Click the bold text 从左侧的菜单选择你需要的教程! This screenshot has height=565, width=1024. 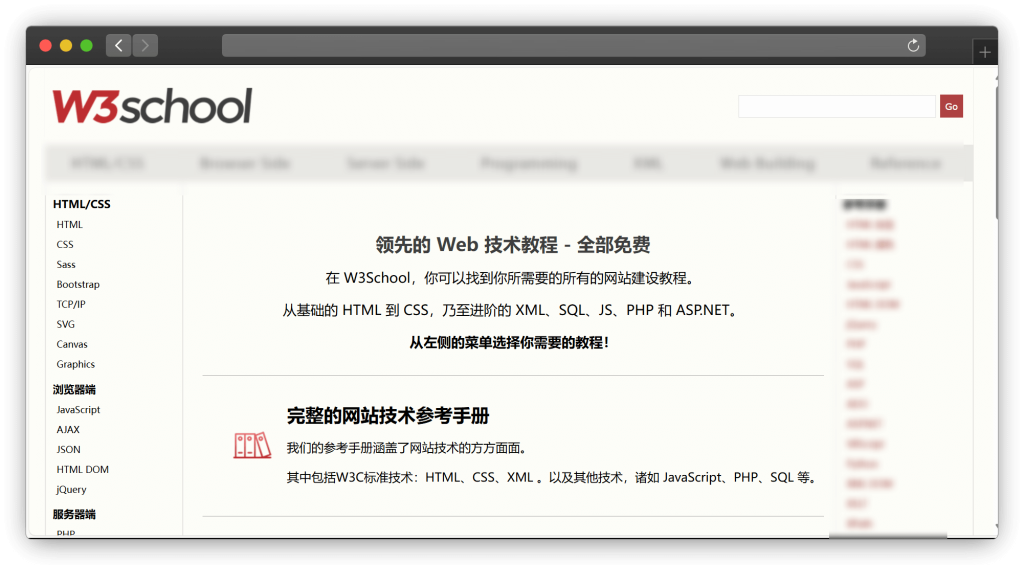(509, 342)
